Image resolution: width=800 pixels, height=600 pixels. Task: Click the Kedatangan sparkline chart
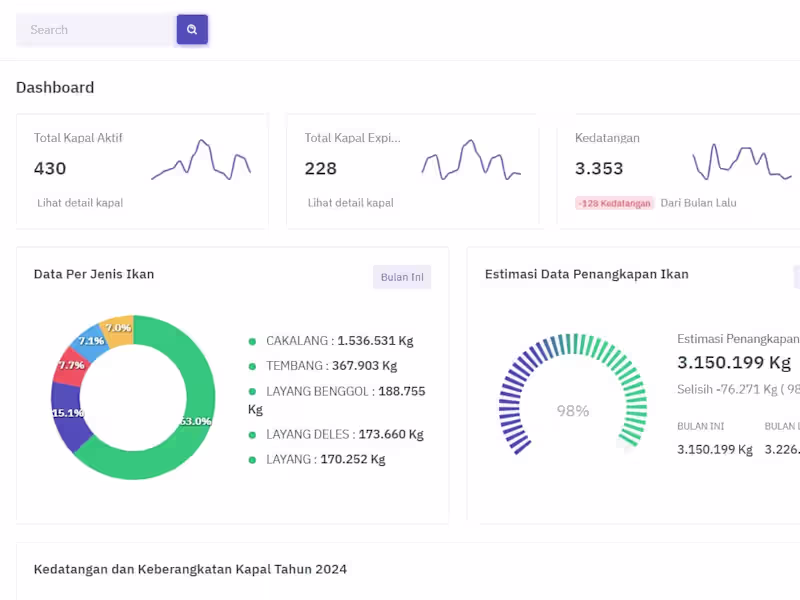tap(742, 161)
